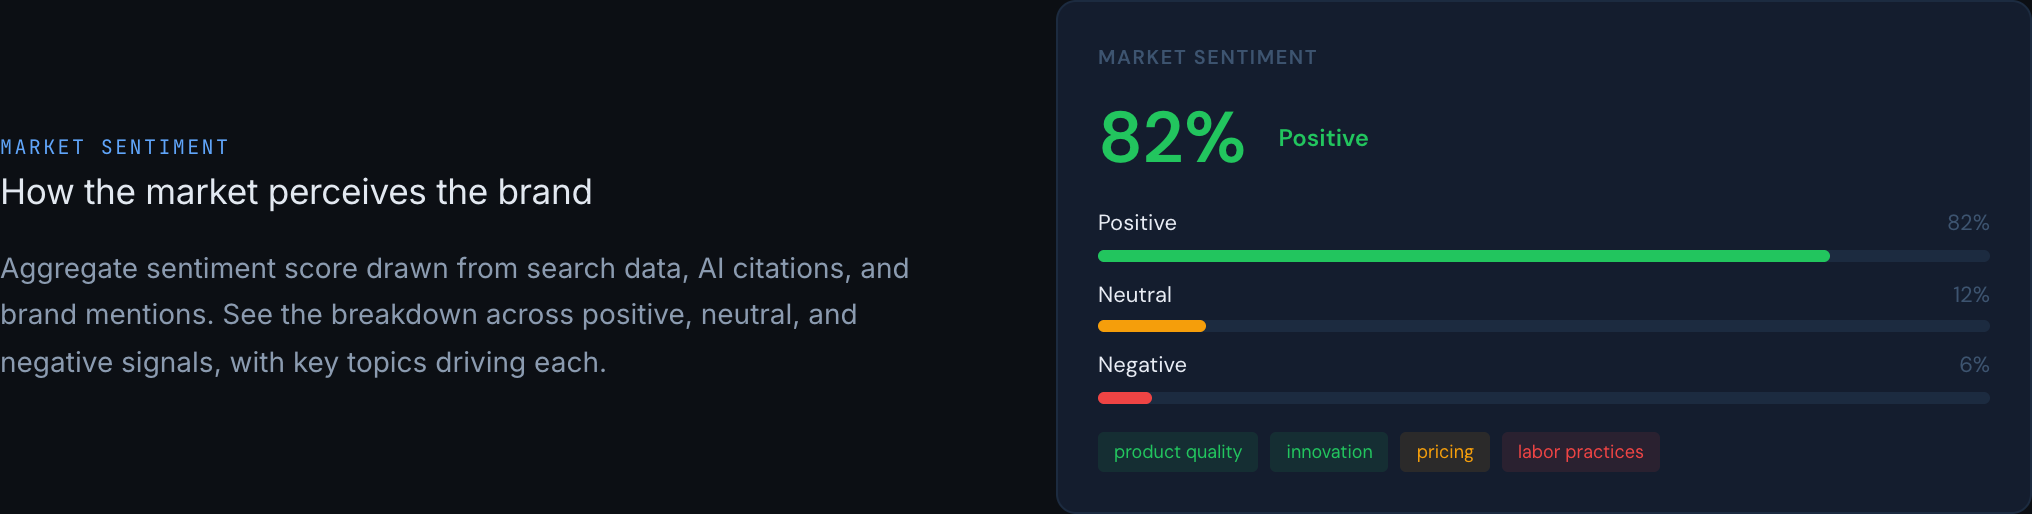This screenshot has width=2032, height=514.
Task: Click the orange Neutral progress bar
Action: (x=1151, y=326)
